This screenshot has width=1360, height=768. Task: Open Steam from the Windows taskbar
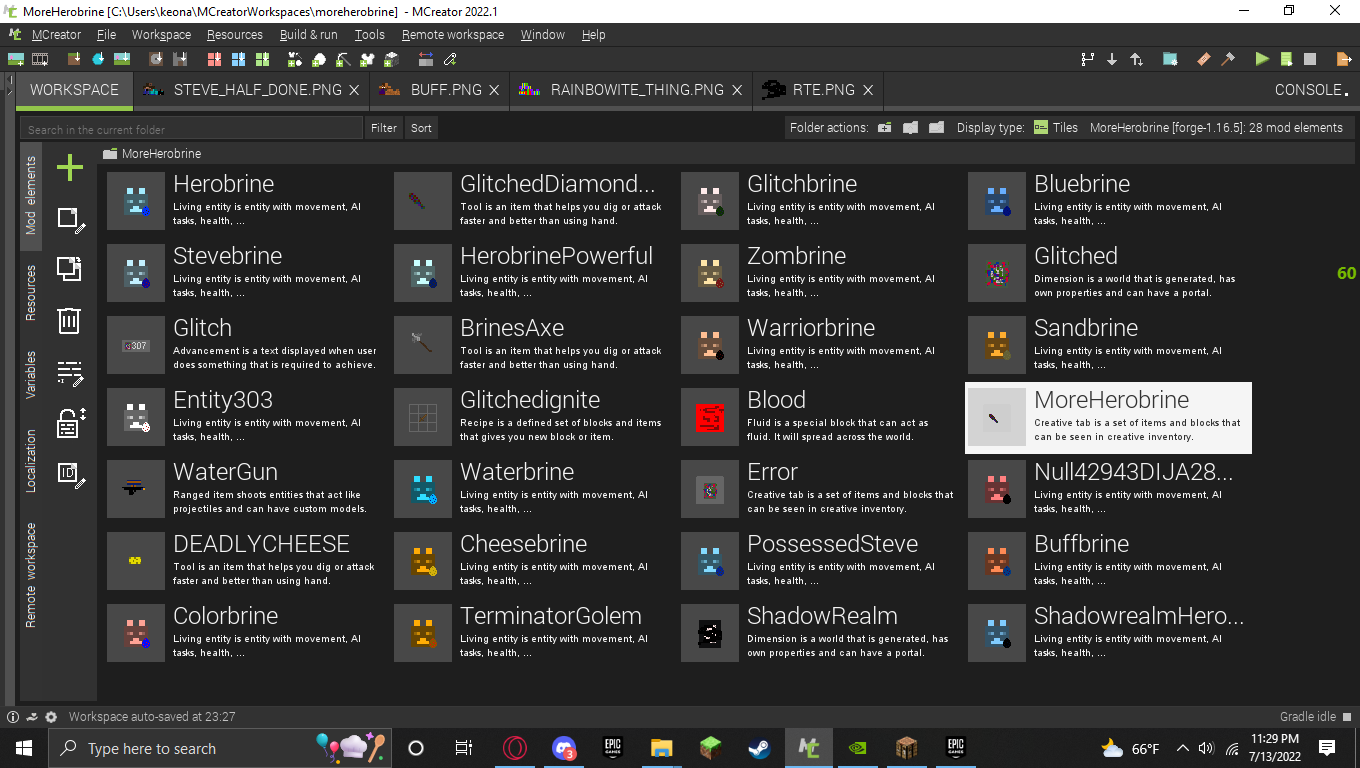pos(760,748)
